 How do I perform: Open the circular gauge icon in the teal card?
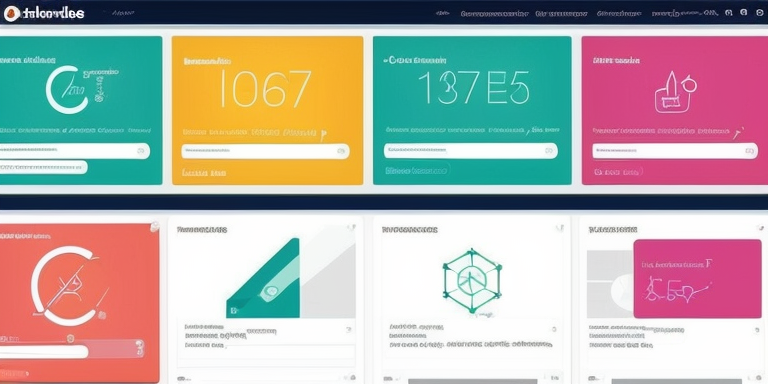(x=68, y=90)
